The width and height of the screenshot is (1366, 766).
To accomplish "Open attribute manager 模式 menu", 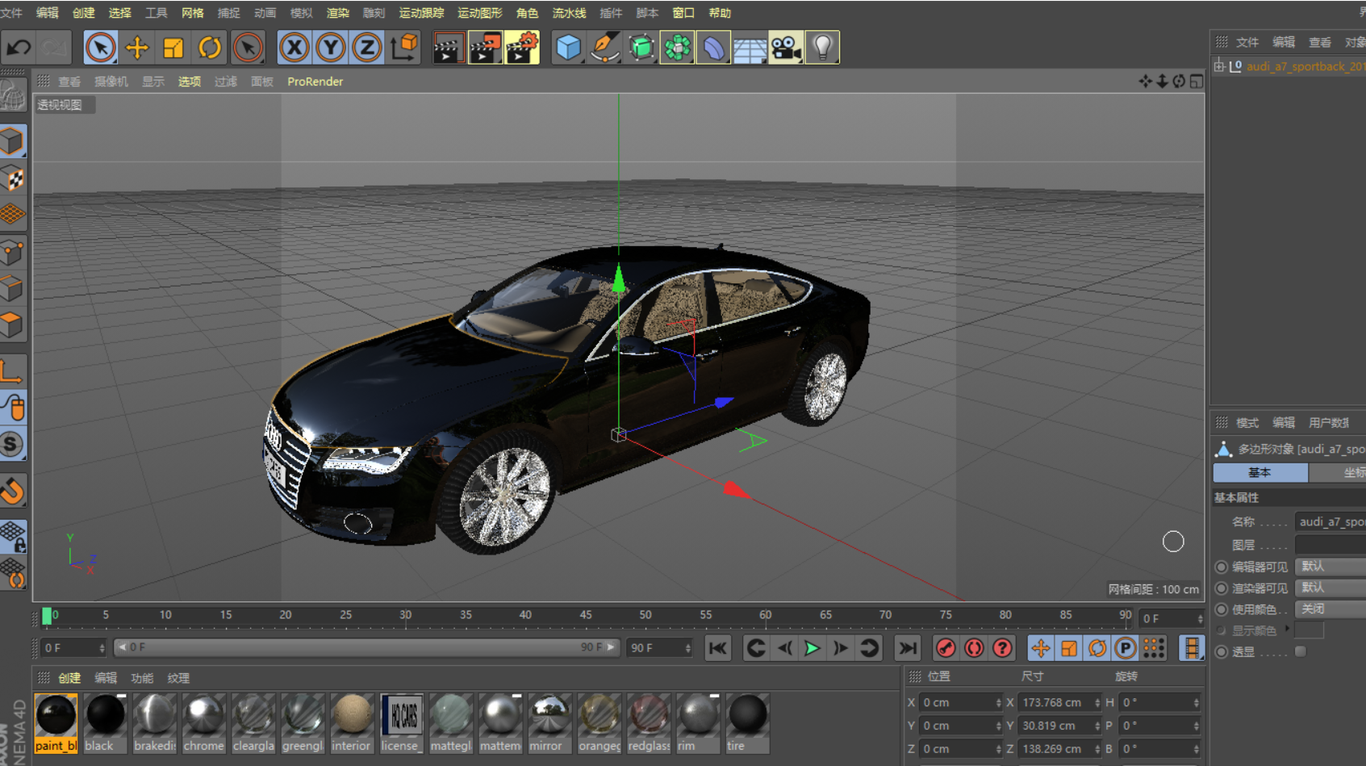I will click(x=1247, y=423).
